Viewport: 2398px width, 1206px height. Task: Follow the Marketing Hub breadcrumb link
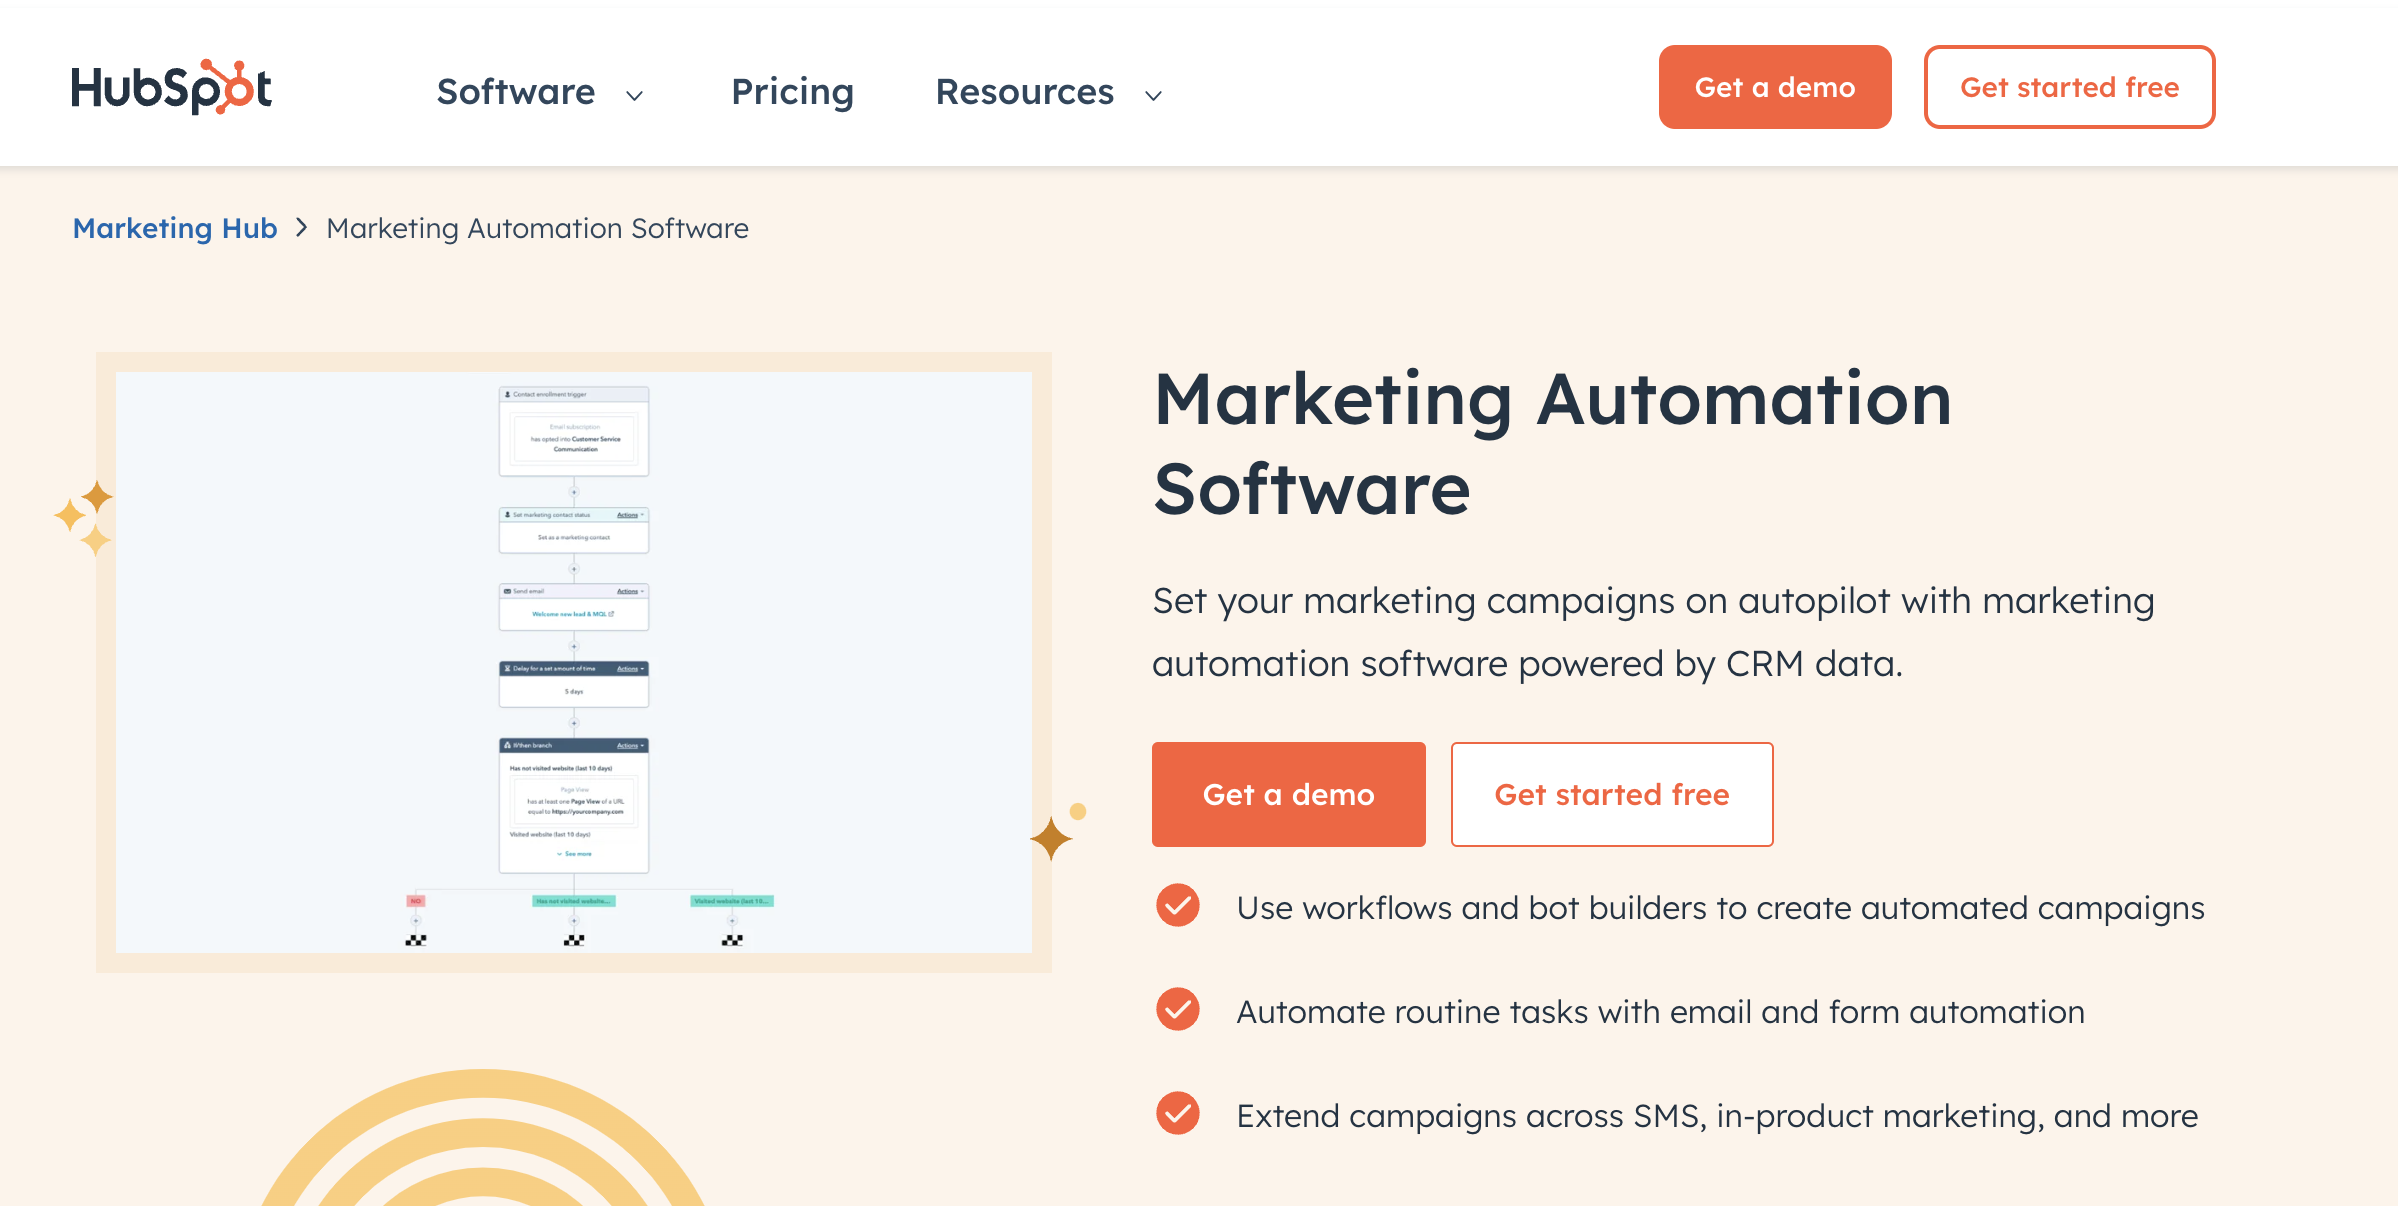click(x=175, y=228)
